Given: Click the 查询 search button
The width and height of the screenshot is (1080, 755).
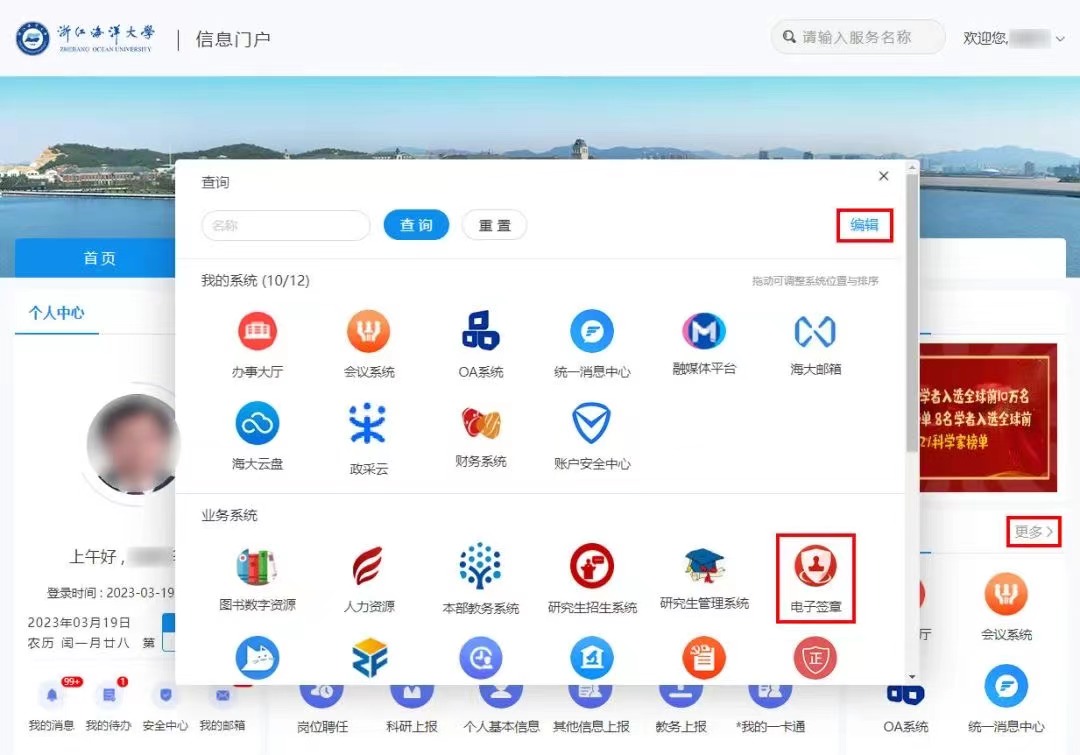Looking at the screenshot, I should click(x=416, y=225).
